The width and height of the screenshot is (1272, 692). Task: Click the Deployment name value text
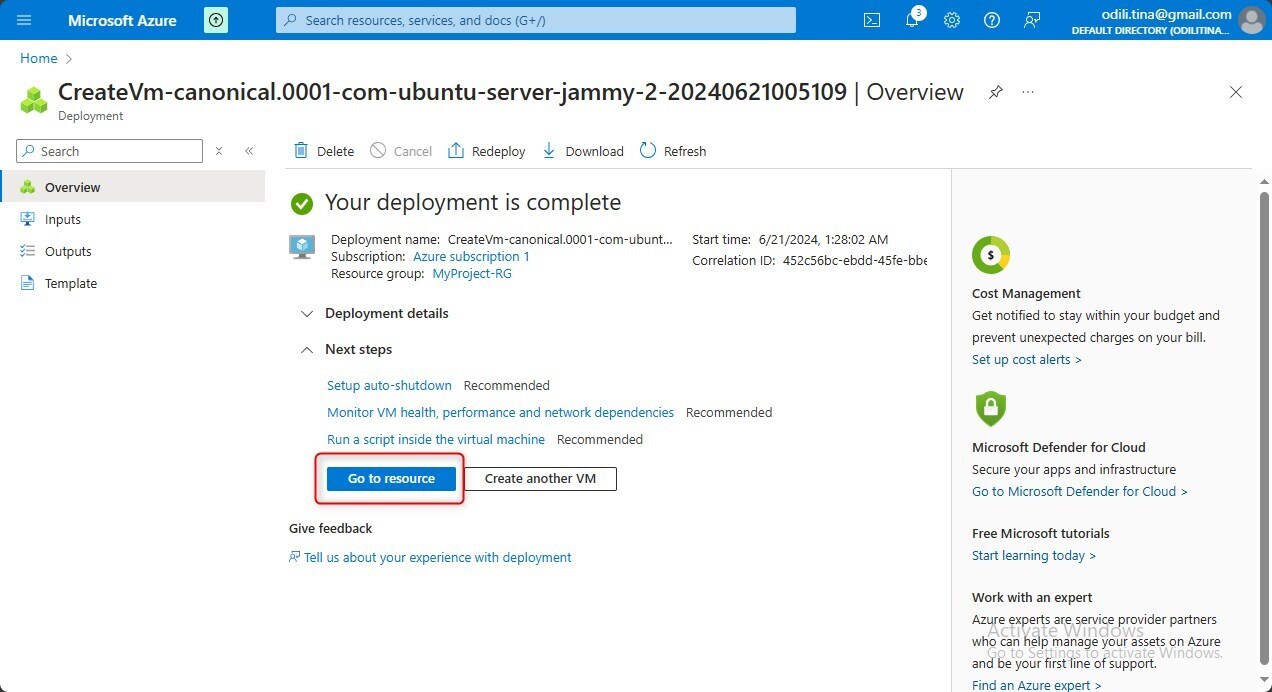click(560, 239)
